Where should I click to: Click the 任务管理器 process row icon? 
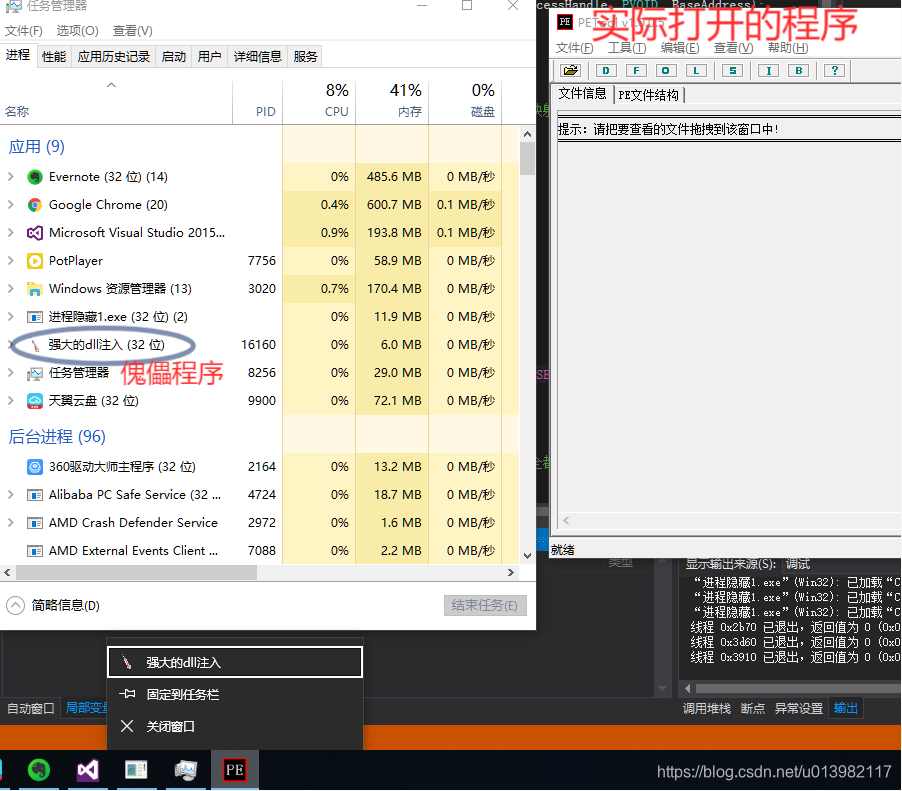(x=35, y=373)
